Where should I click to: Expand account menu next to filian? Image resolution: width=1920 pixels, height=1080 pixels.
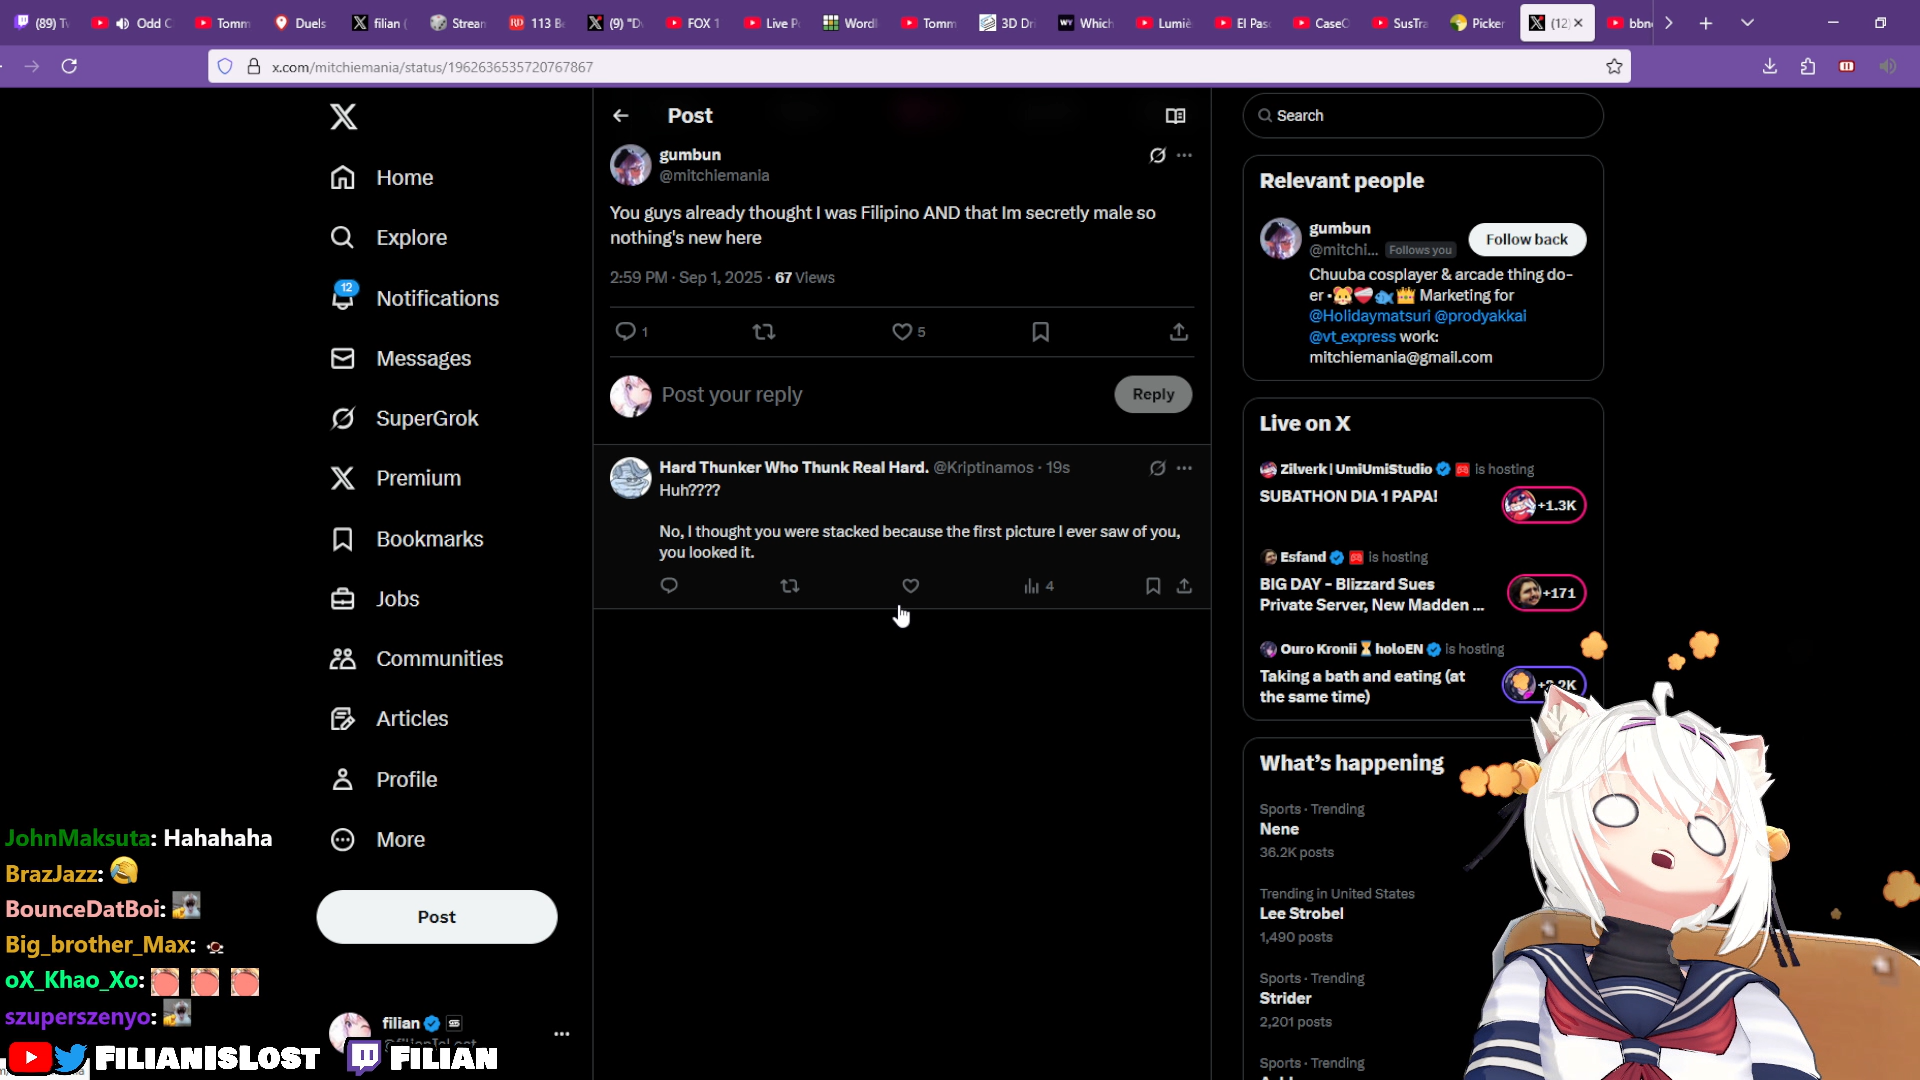point(561,1034)
